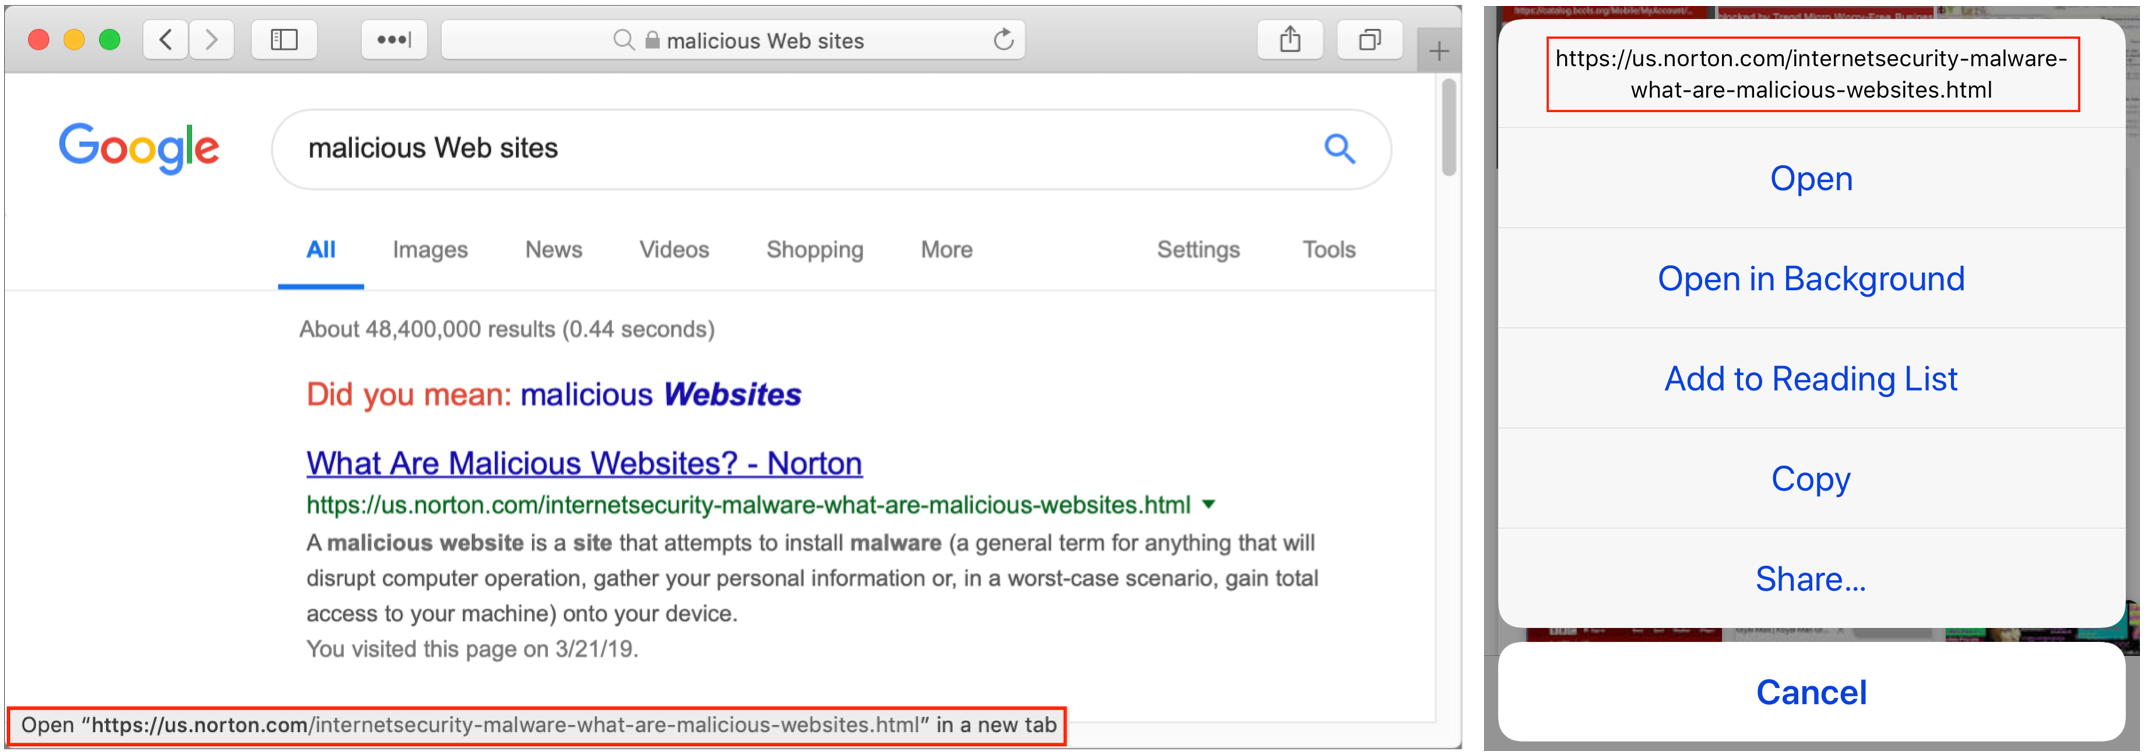Switch to the News tab
Image resolution: width=2144 pixels, height=756 pixels.
tap(553, 250)
